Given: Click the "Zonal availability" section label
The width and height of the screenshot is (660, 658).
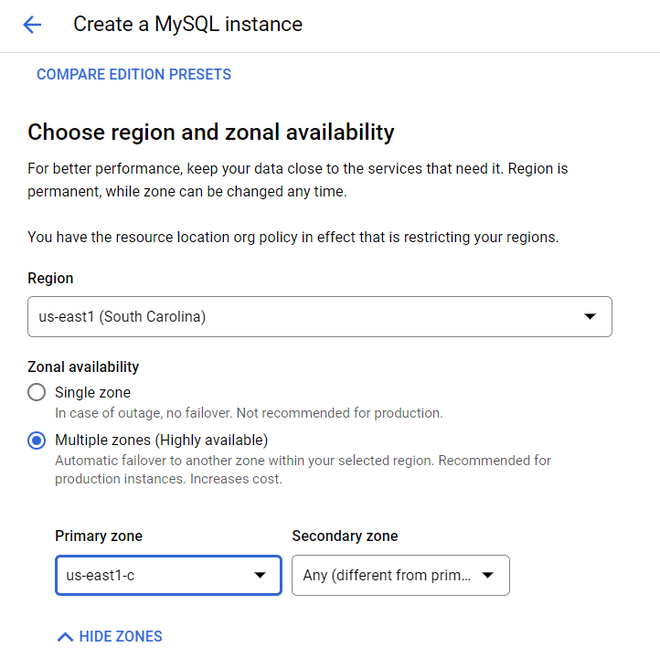Looking at the screenshot, I should pyautogui.click(x=83, y=367).
